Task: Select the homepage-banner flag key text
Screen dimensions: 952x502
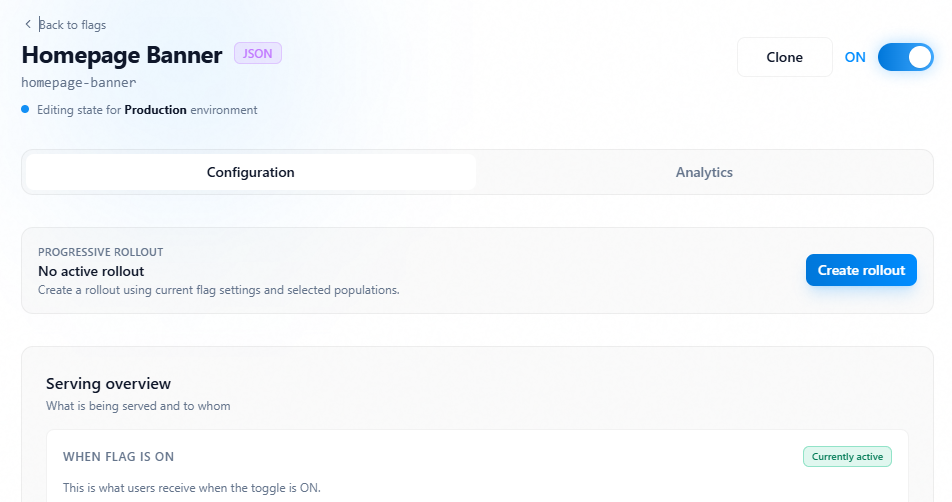Action: click(x=79, y=83)
